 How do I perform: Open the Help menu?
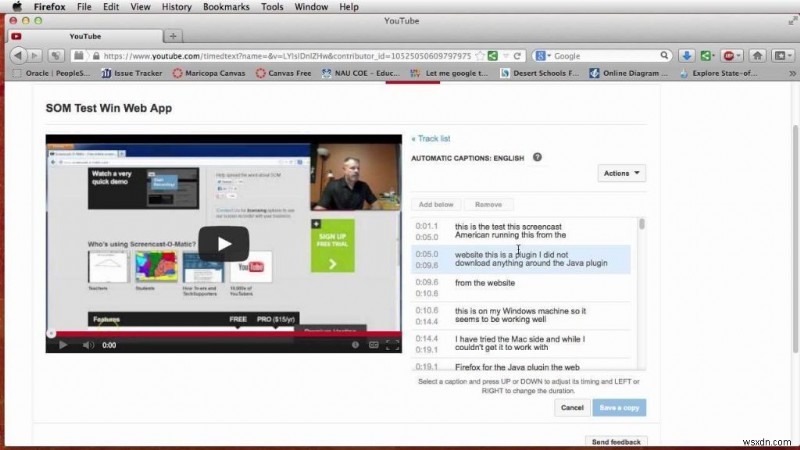tap(348, 7)
